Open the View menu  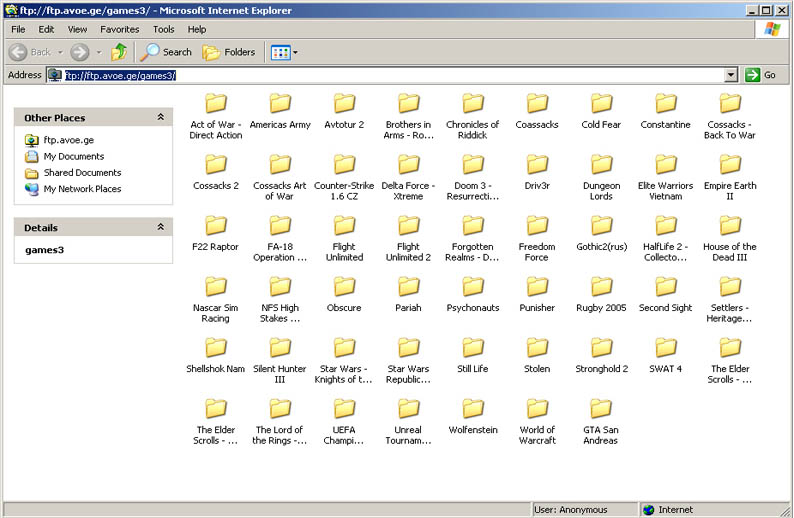pyautogui.click(x=77, y=29)
